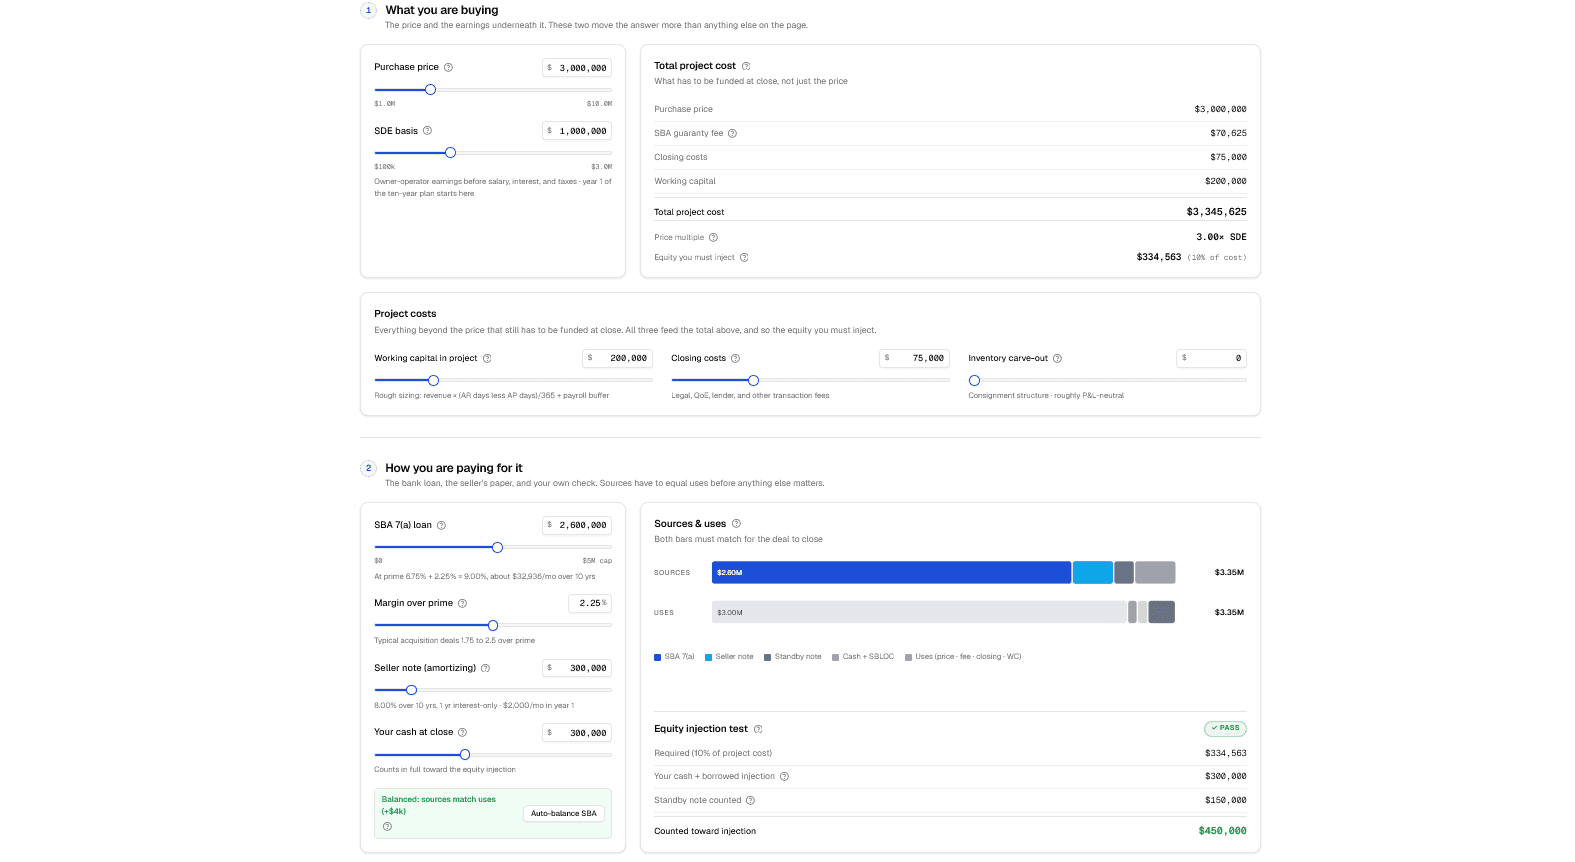The width and height of the screenshot is (1575, 862).
Task: Click help icon in Balanced status box
Action: [387, 826]
